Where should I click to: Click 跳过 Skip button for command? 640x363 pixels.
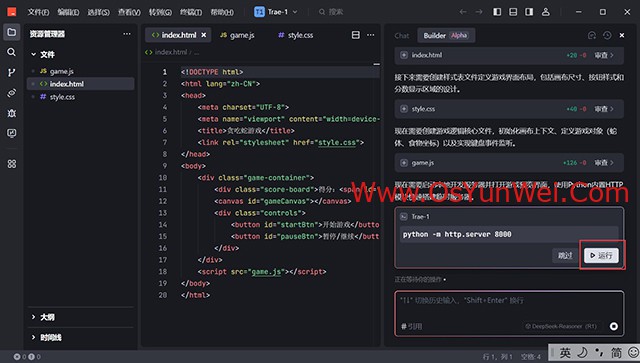click(565, 256)
